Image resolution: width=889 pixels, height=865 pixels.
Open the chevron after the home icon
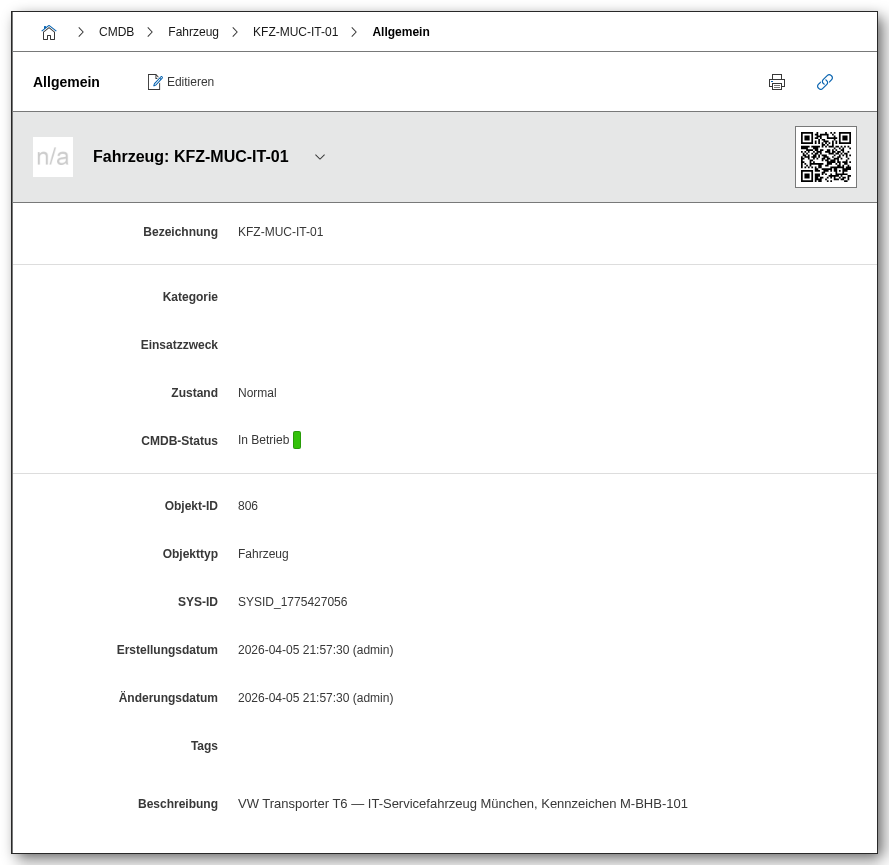[81, 32]
